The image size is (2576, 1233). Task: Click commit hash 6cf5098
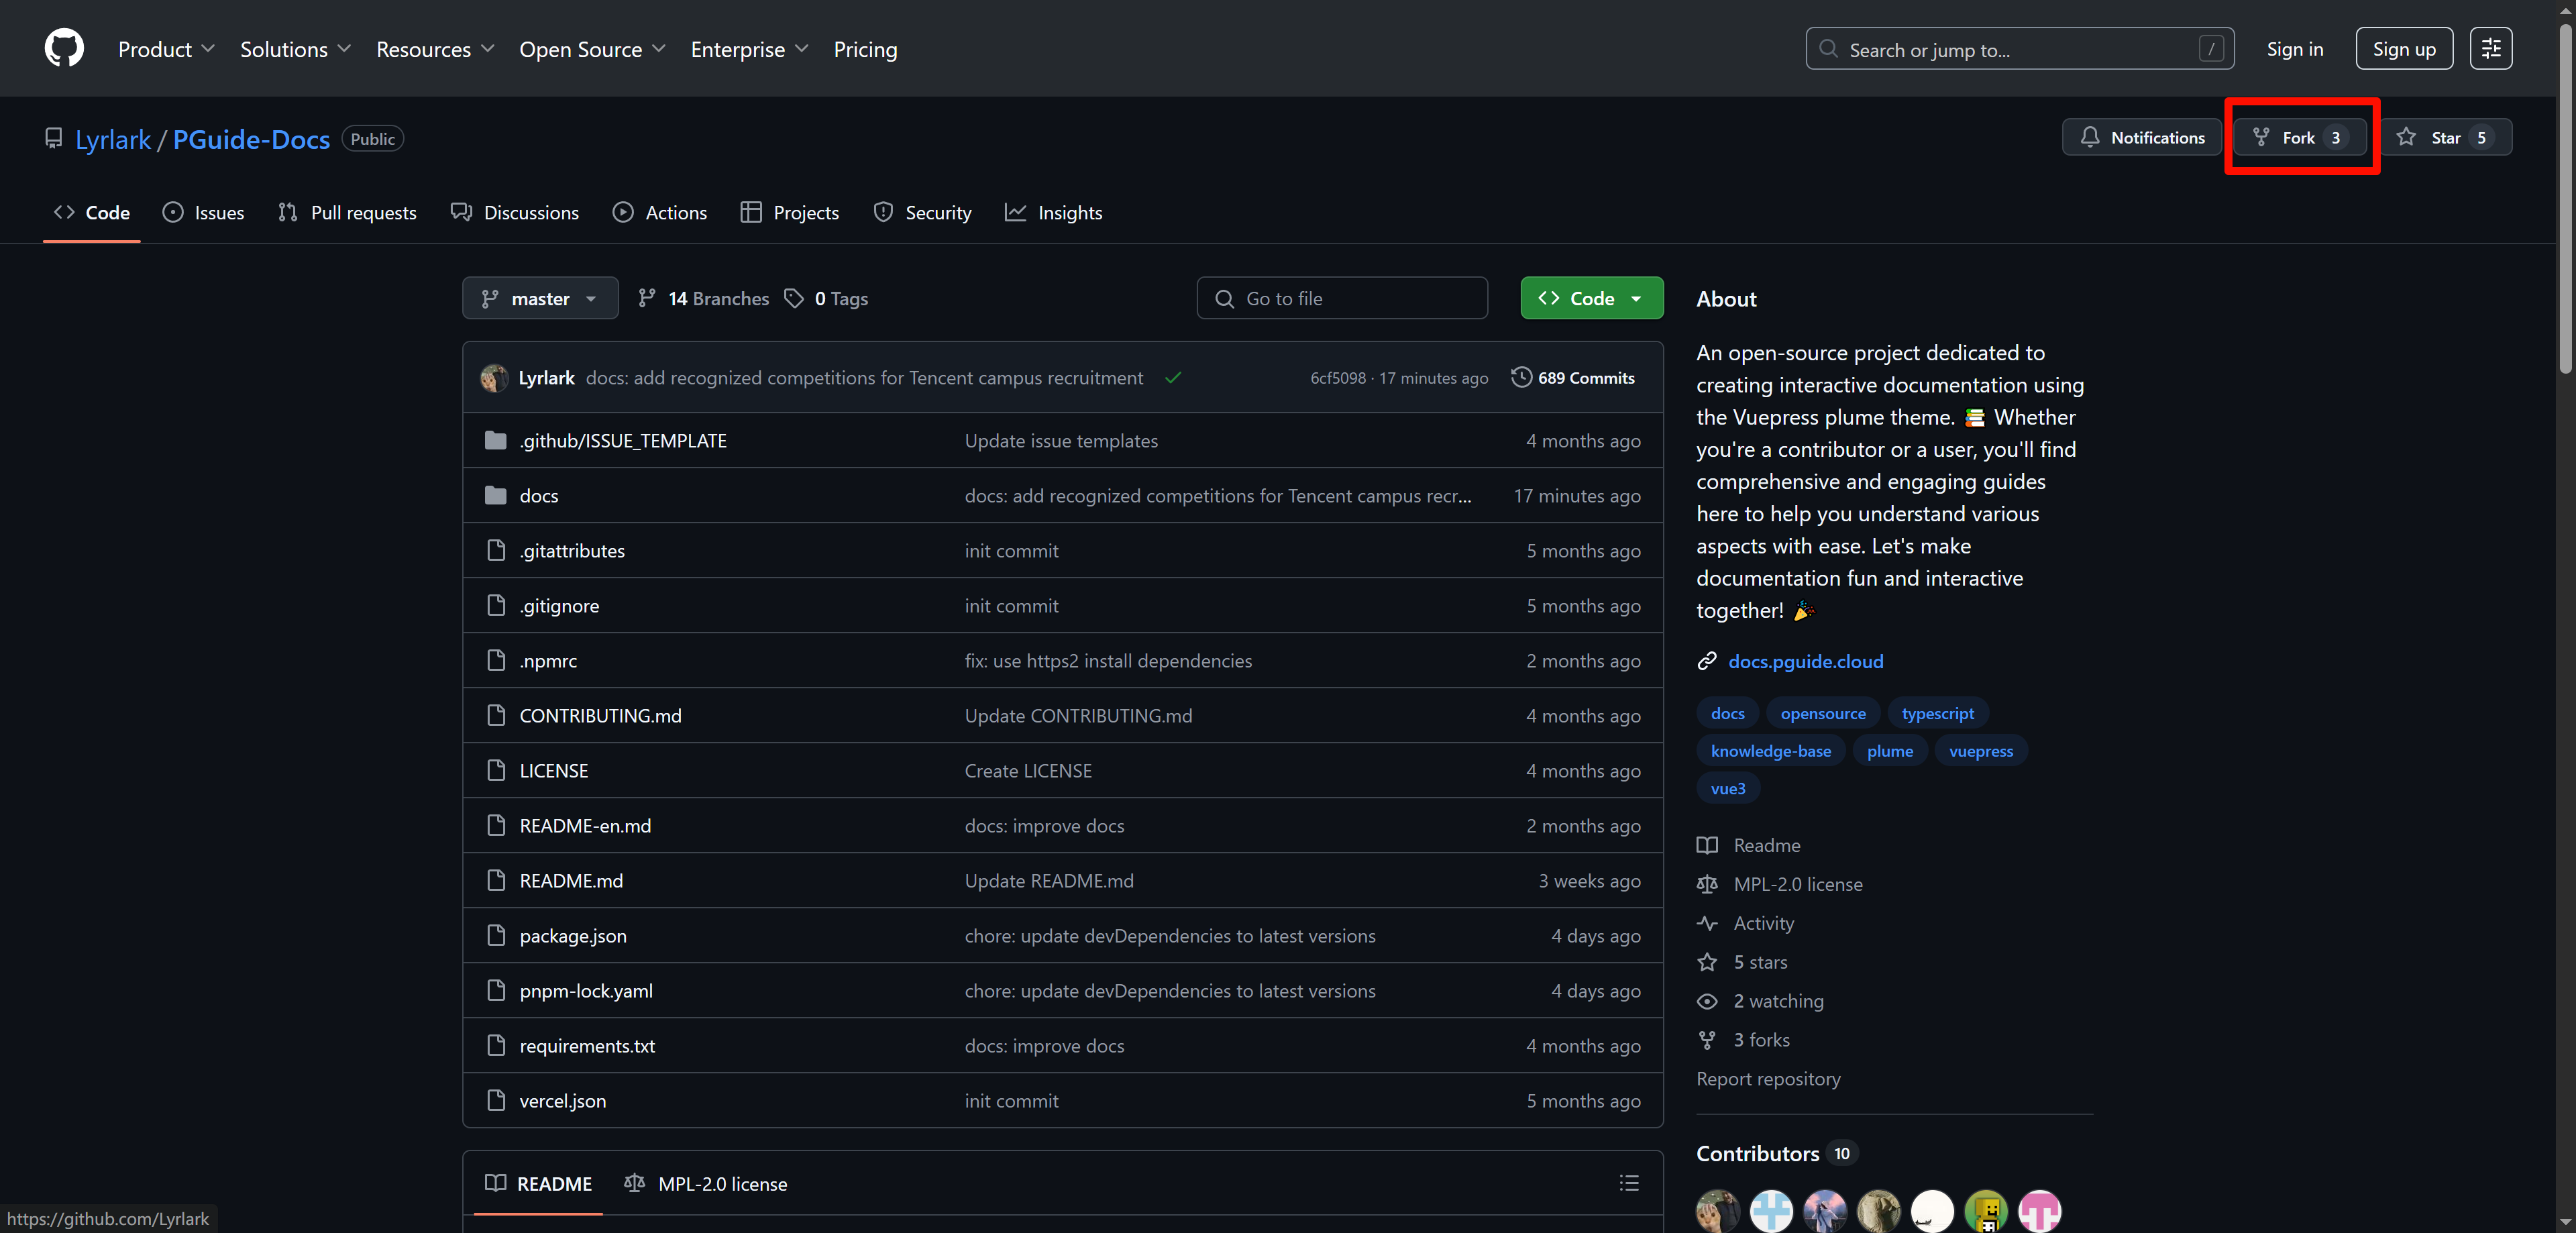tap(1337, 378)
